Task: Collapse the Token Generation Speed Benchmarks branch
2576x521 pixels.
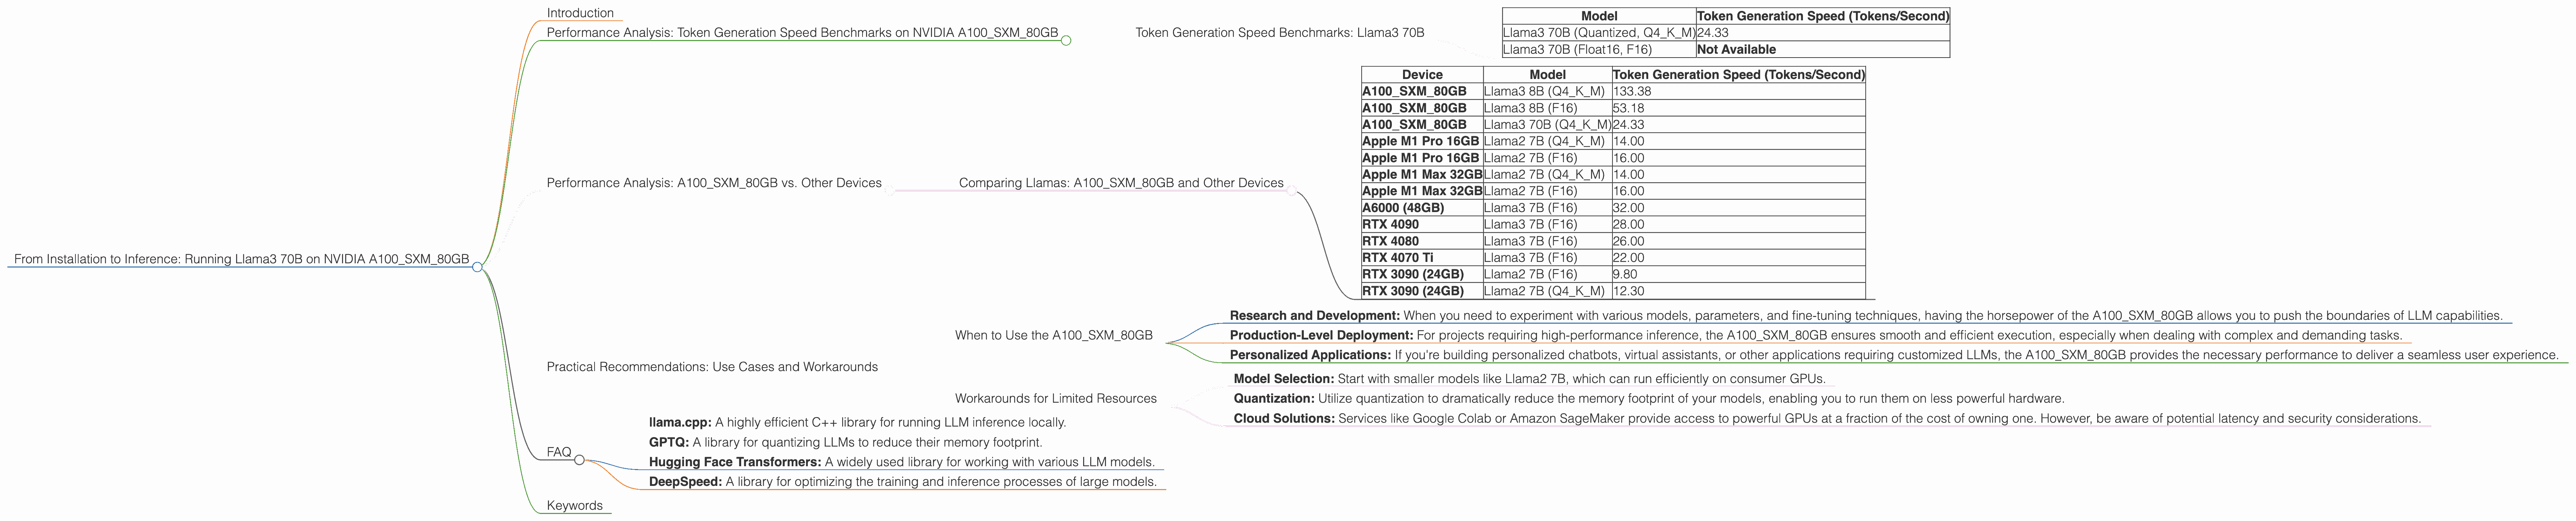Action: (1066, 40)
